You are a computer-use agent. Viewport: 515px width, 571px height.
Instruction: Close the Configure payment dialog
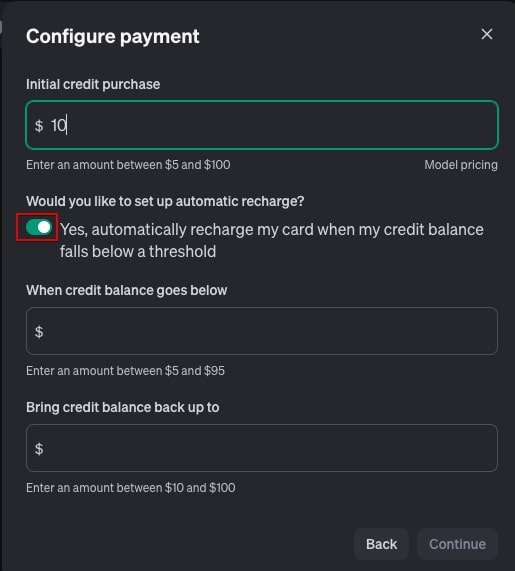point(487,34)
